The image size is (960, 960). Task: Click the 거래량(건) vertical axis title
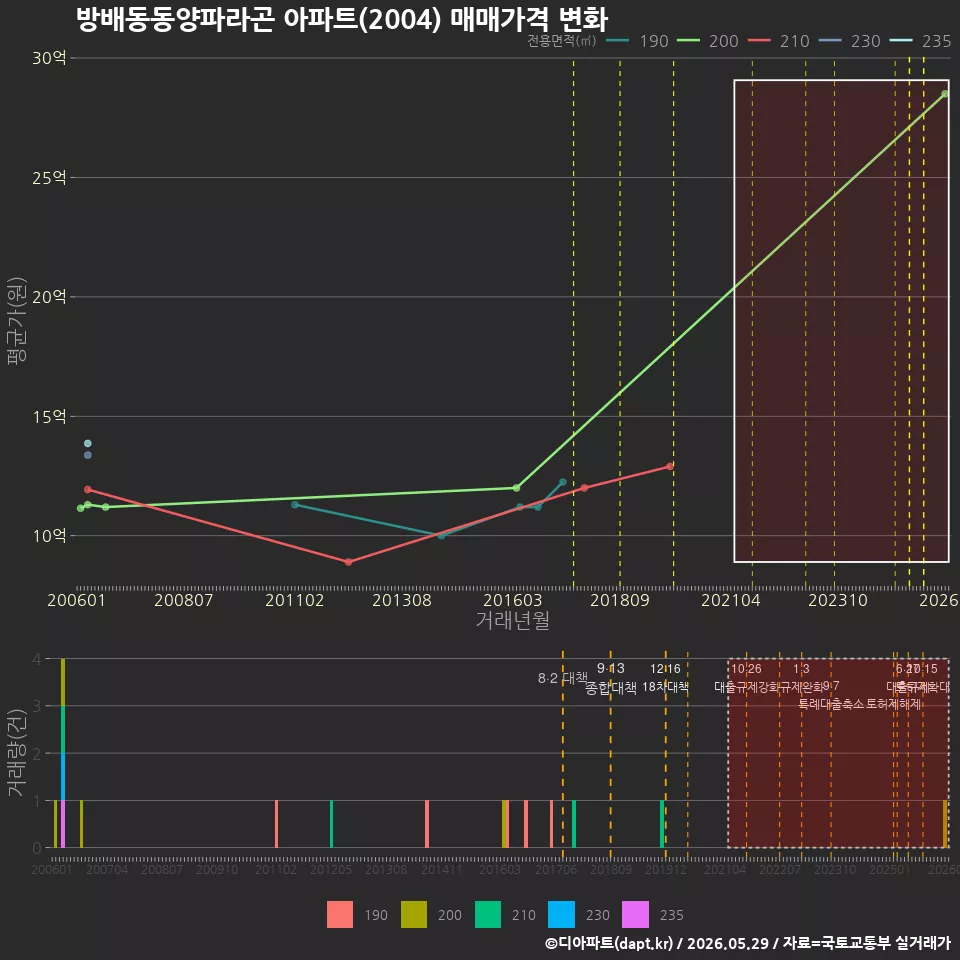pyautogui.click(x=17, y=752)
